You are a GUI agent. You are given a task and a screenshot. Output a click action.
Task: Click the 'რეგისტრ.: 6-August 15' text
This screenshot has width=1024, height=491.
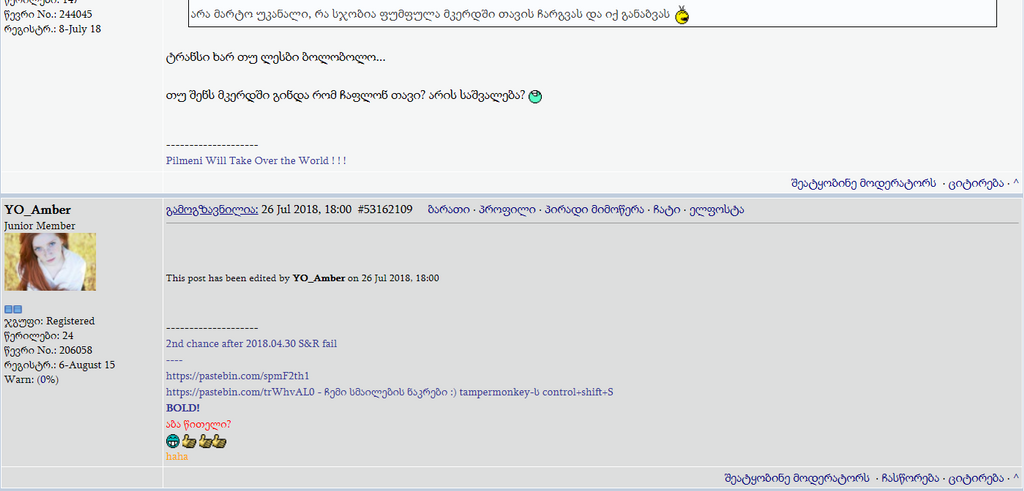click(59, 365)
